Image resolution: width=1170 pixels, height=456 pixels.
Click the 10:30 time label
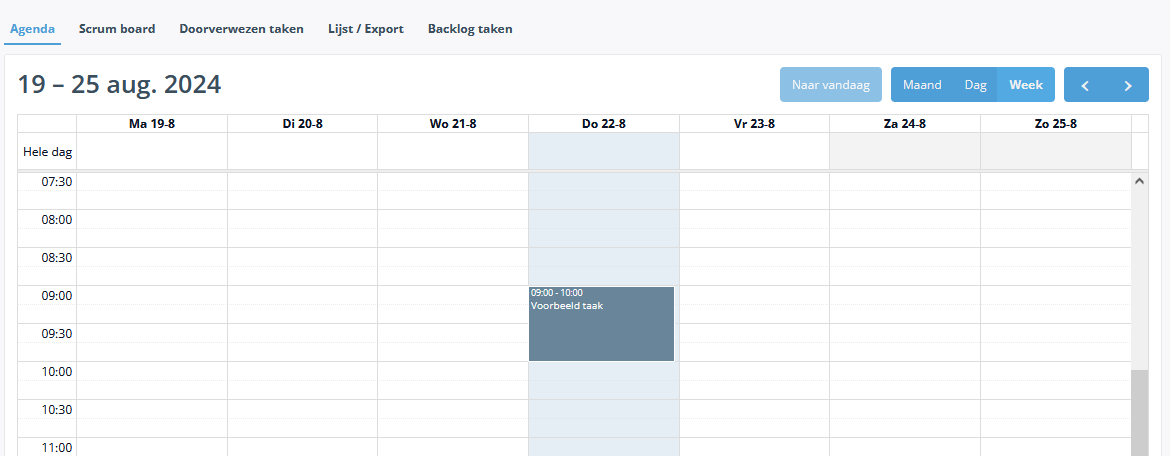[58, 410]
